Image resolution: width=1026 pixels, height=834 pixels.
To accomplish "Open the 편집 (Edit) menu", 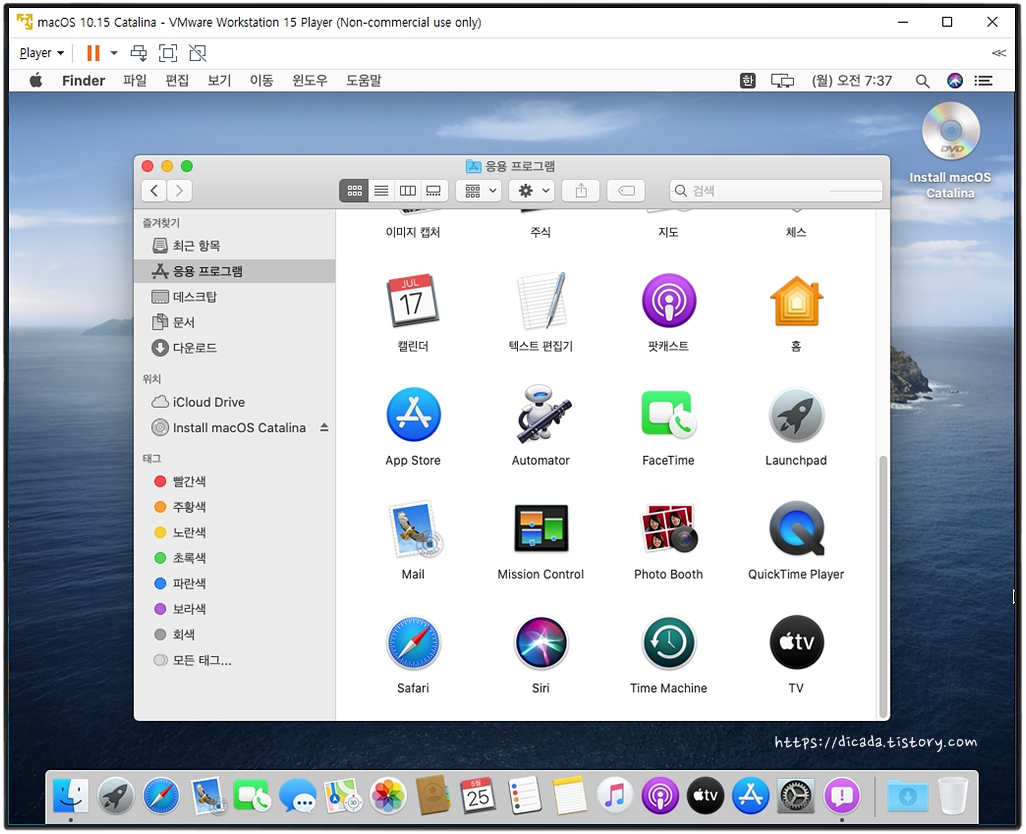I will click(177, 80).
